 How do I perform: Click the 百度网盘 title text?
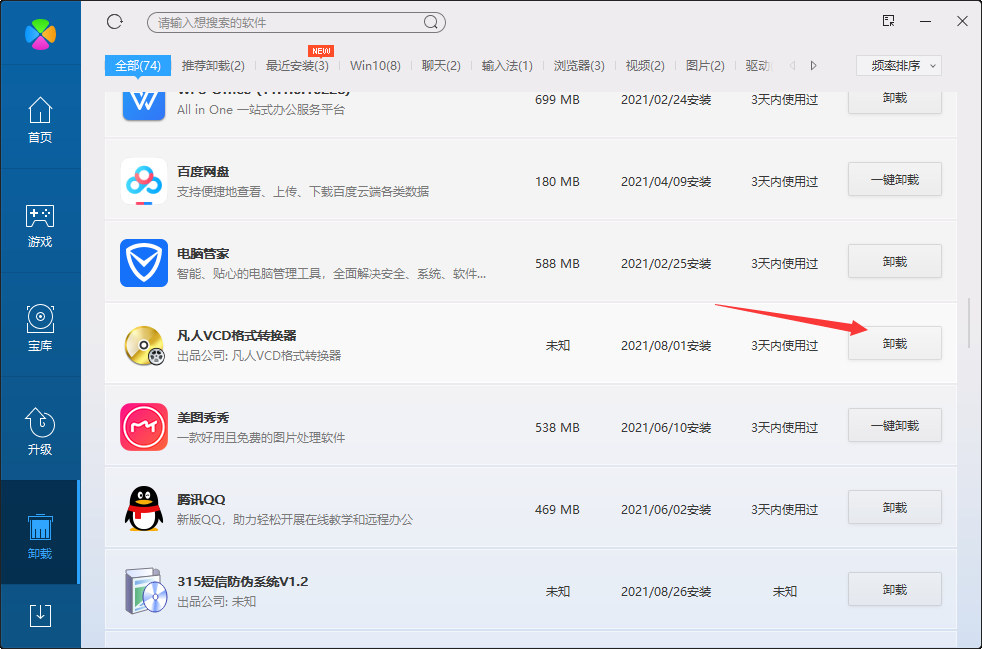(203, 172)
